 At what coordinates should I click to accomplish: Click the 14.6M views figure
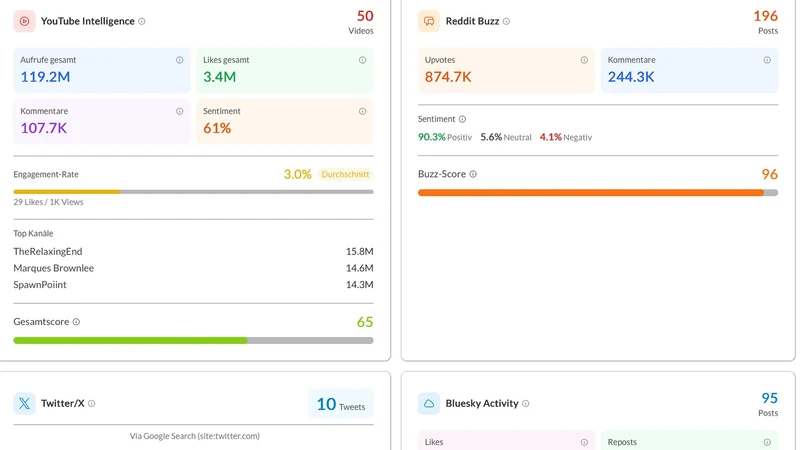360,268
